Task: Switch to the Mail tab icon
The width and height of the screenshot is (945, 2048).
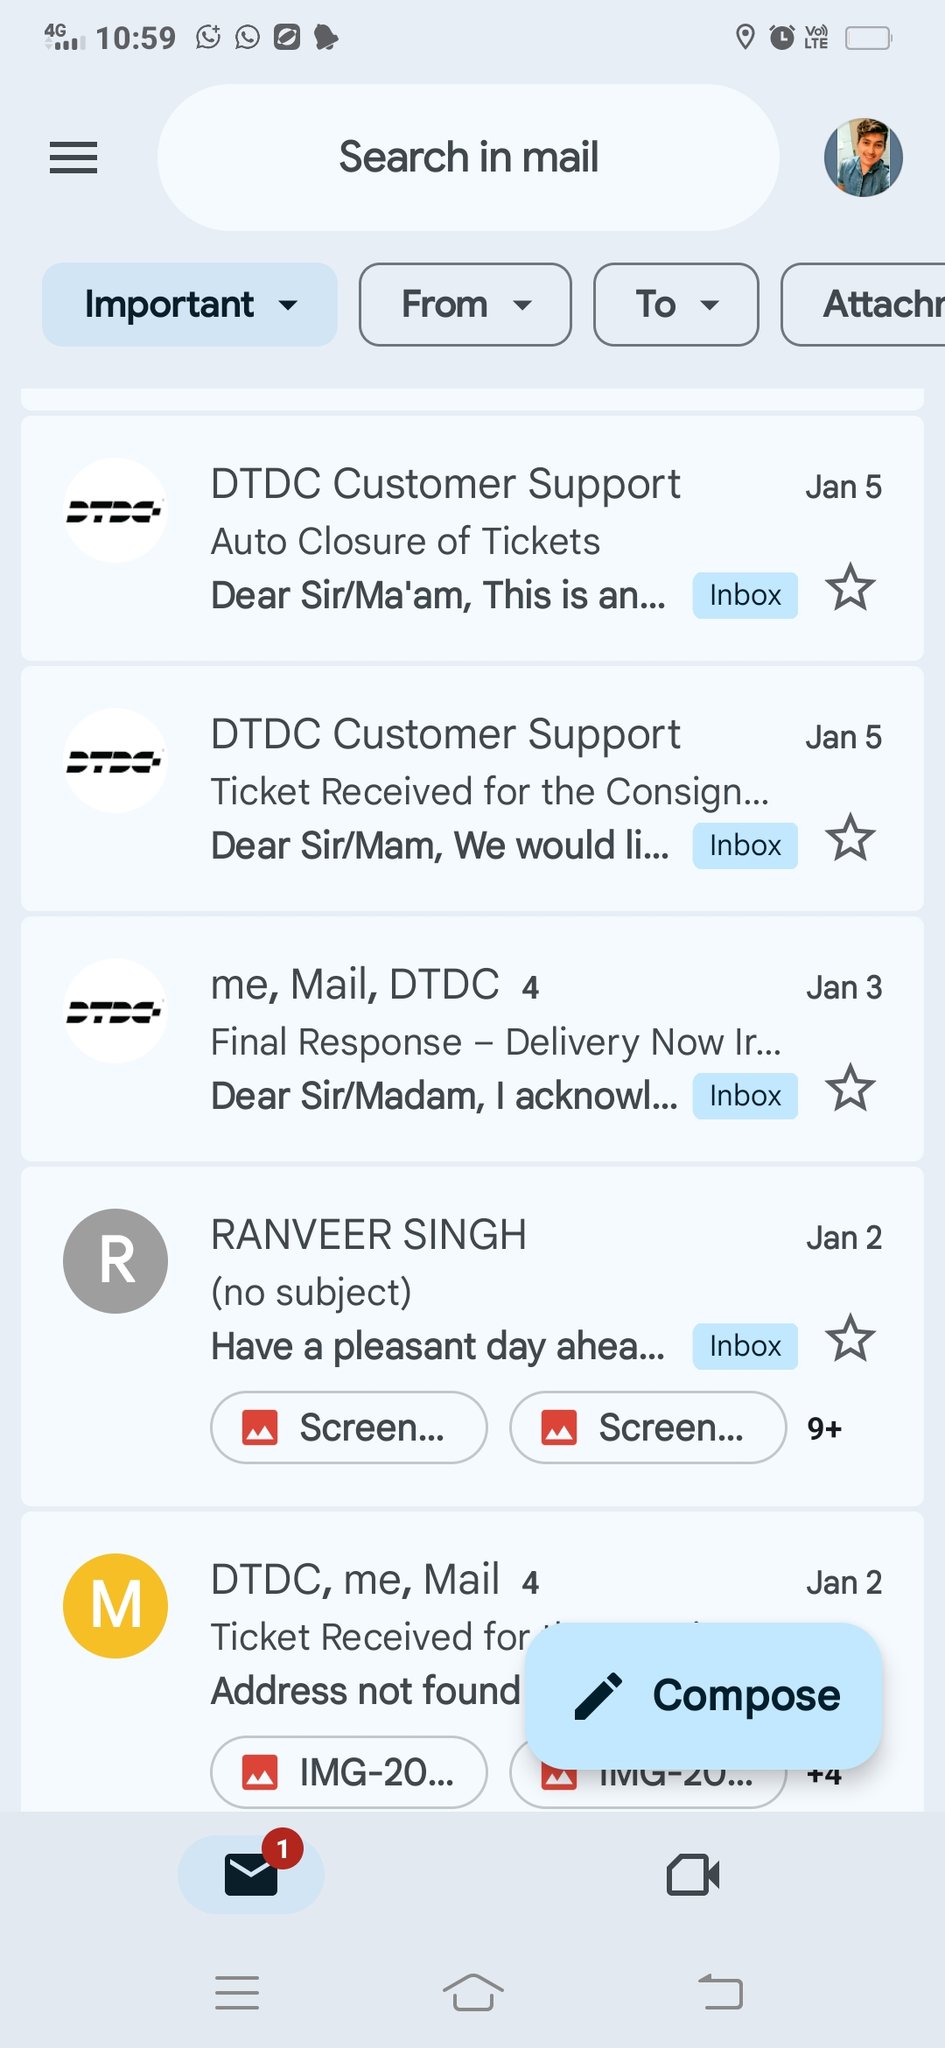Action: (x=251, y=1874)
